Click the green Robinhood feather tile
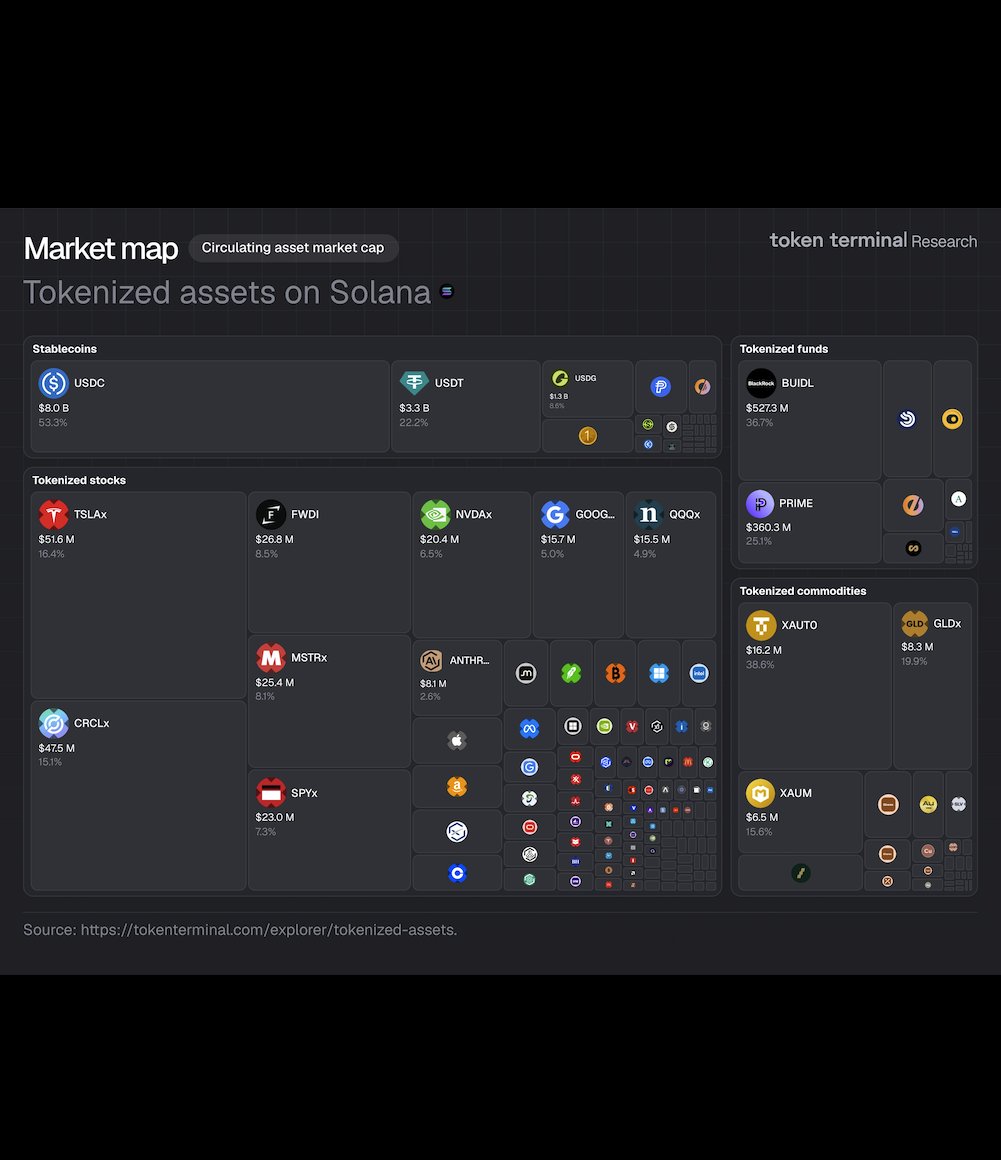Image resolution: width=1001 pixels, height=1160 pixels. point(571,673)
